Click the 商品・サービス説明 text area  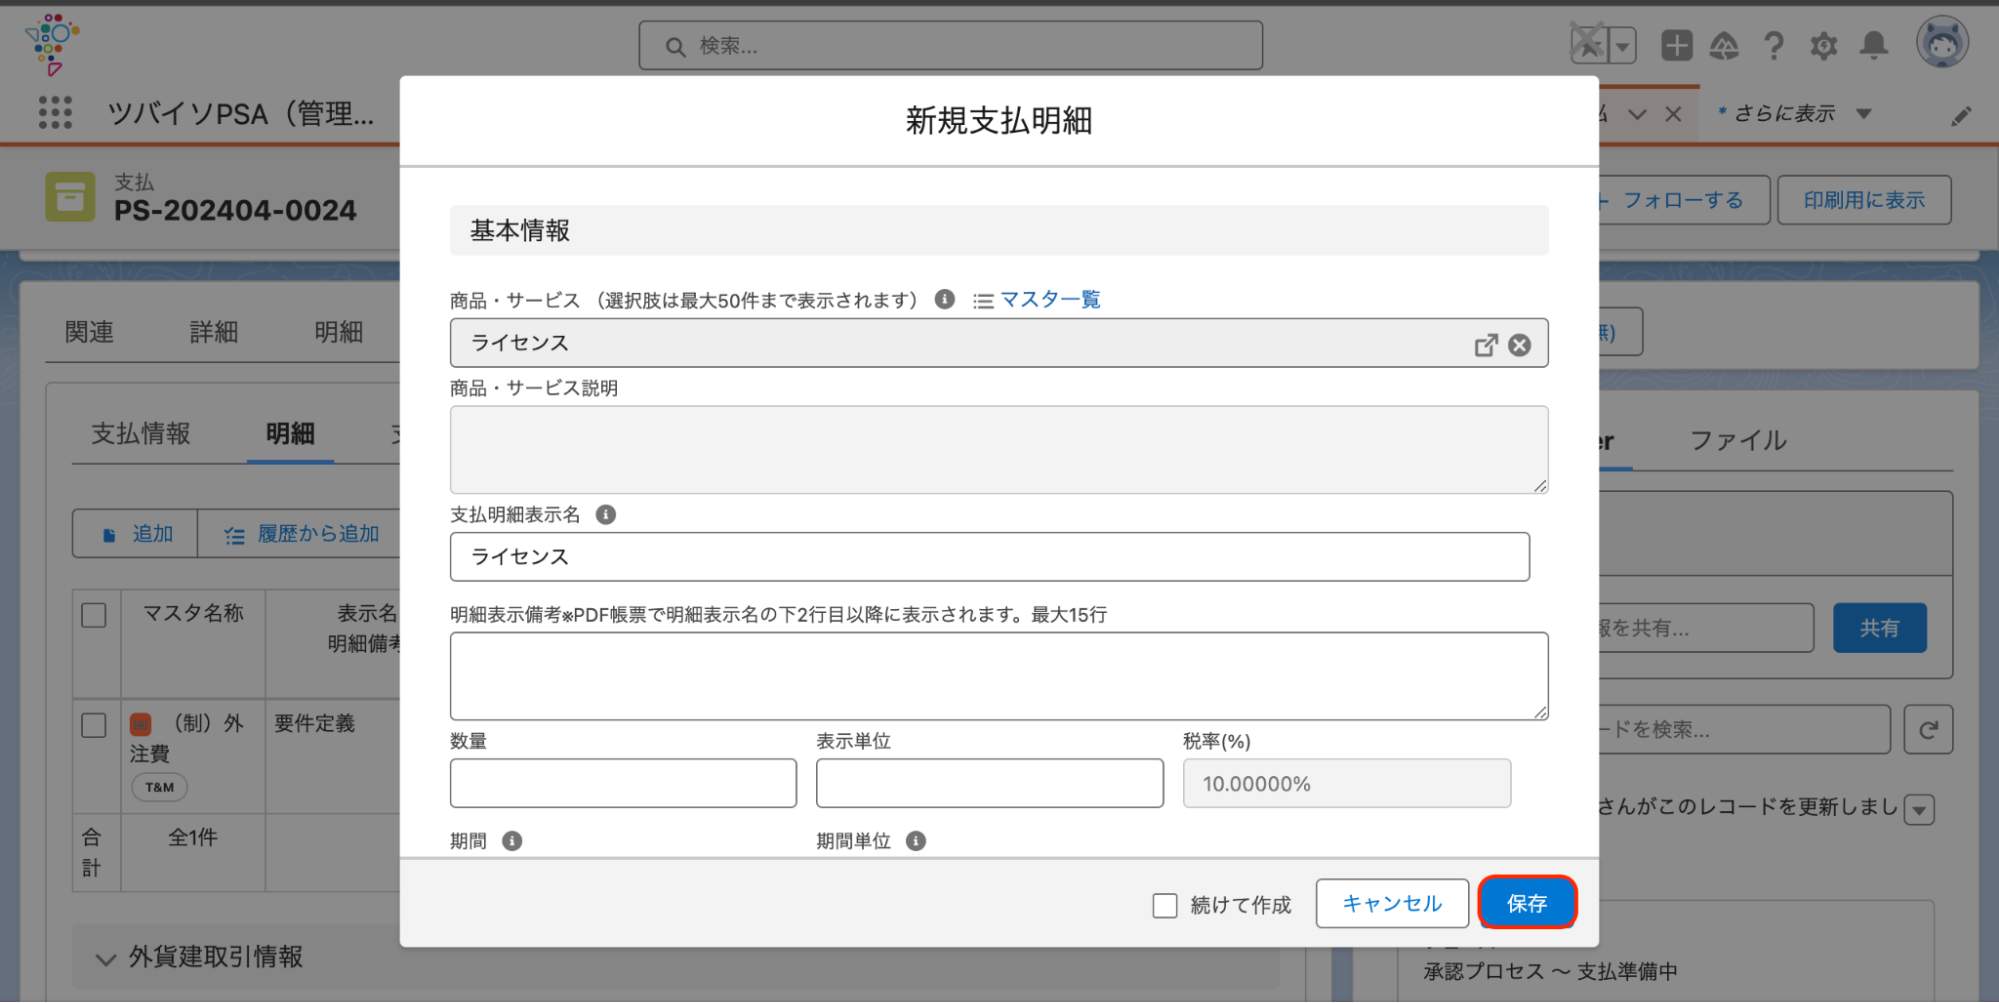click(998, 449)
